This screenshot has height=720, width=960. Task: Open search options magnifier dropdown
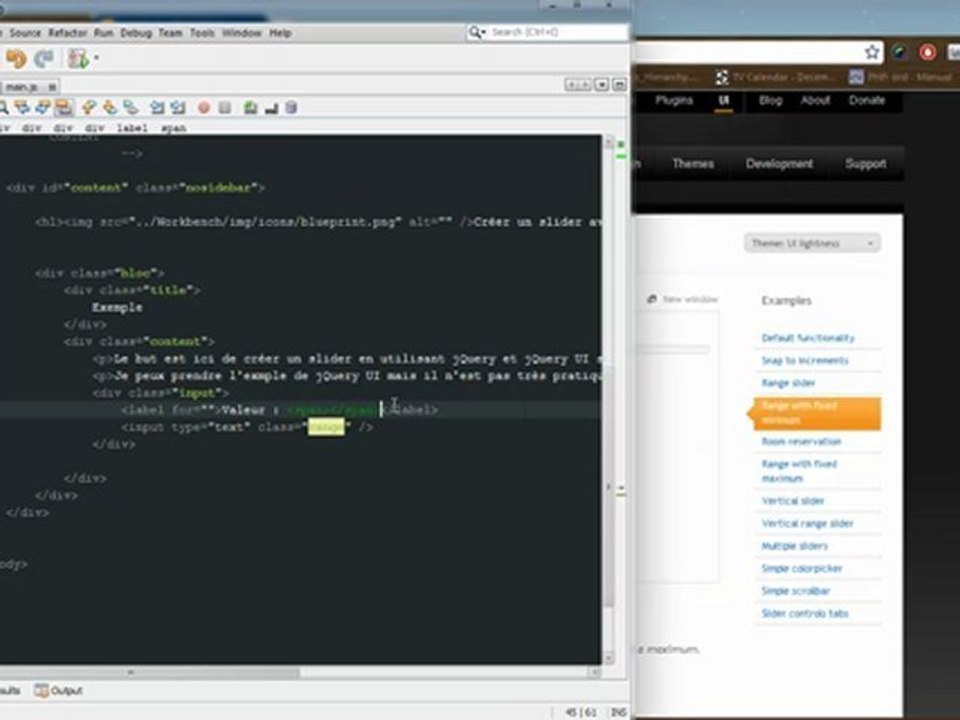(477, 32)
